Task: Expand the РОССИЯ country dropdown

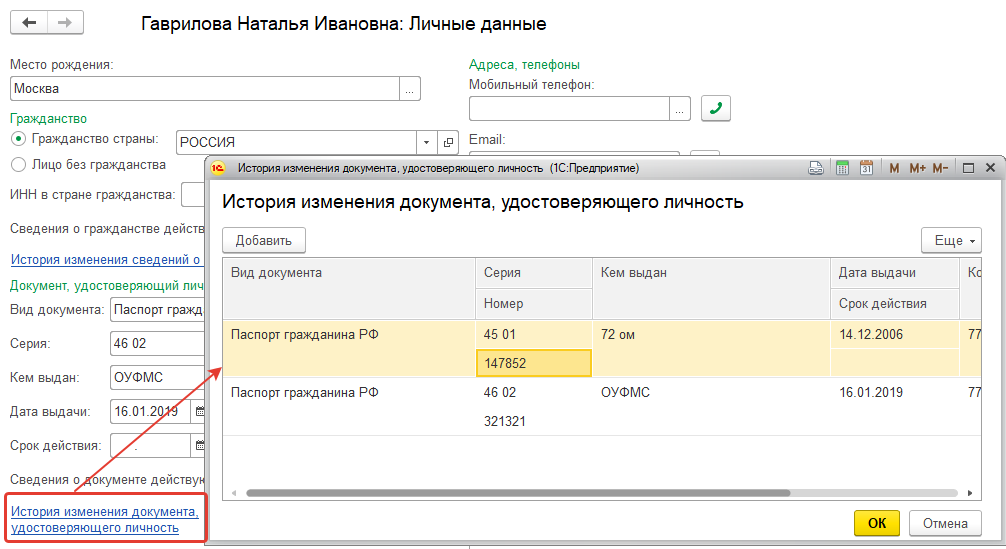Action: point(427,142)
